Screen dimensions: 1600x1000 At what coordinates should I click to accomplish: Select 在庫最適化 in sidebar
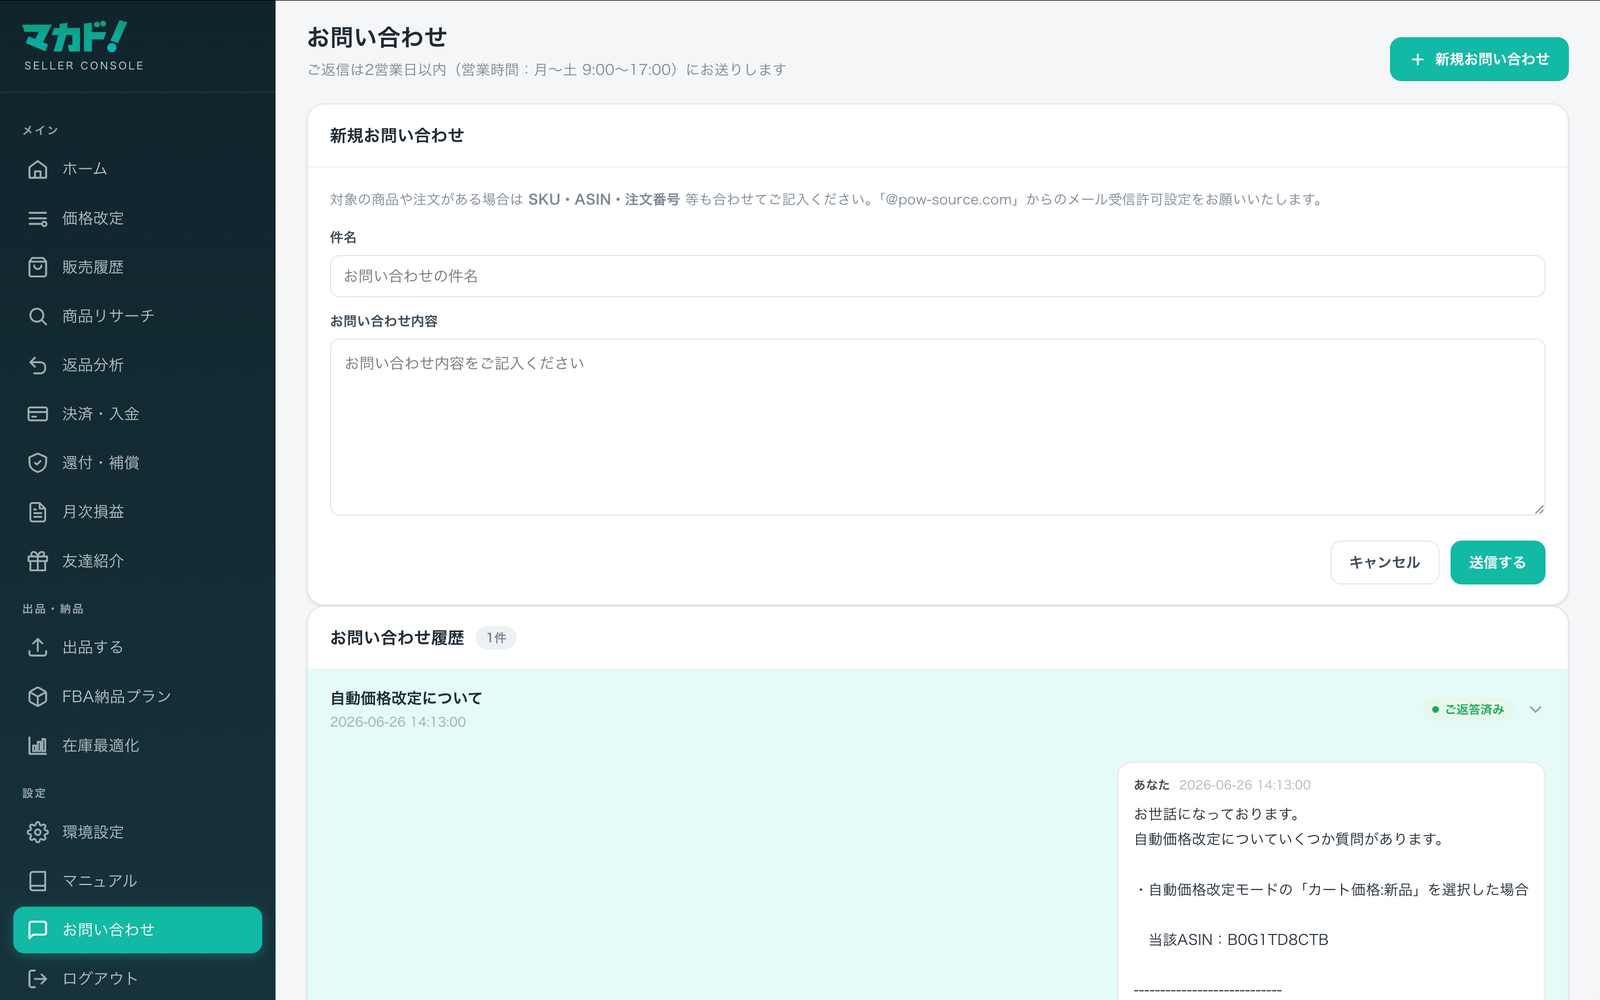[x=138, y=745]
